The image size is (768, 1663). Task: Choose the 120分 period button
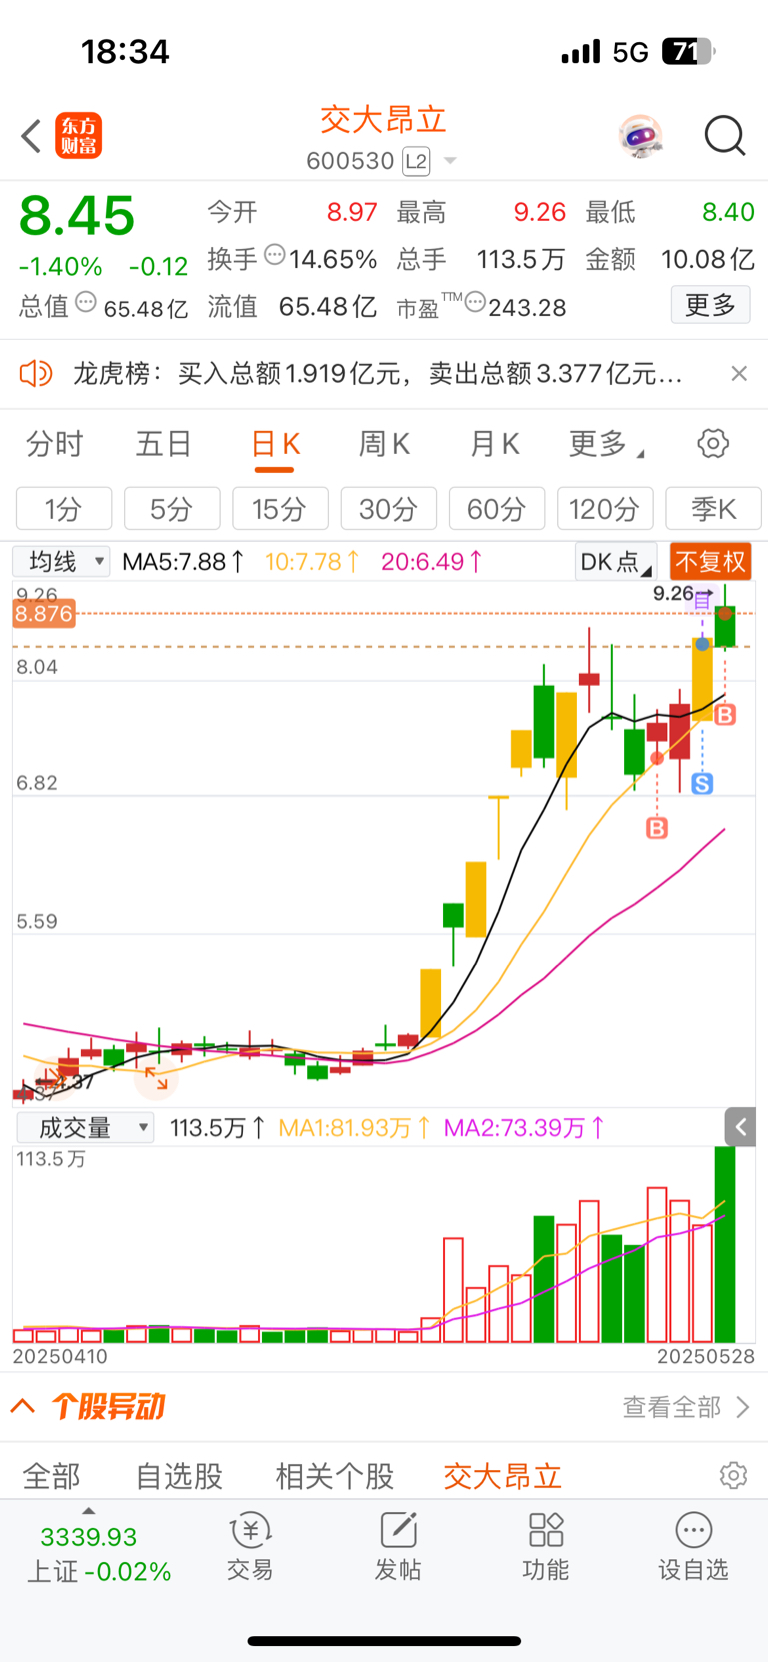tap(605, 509)
